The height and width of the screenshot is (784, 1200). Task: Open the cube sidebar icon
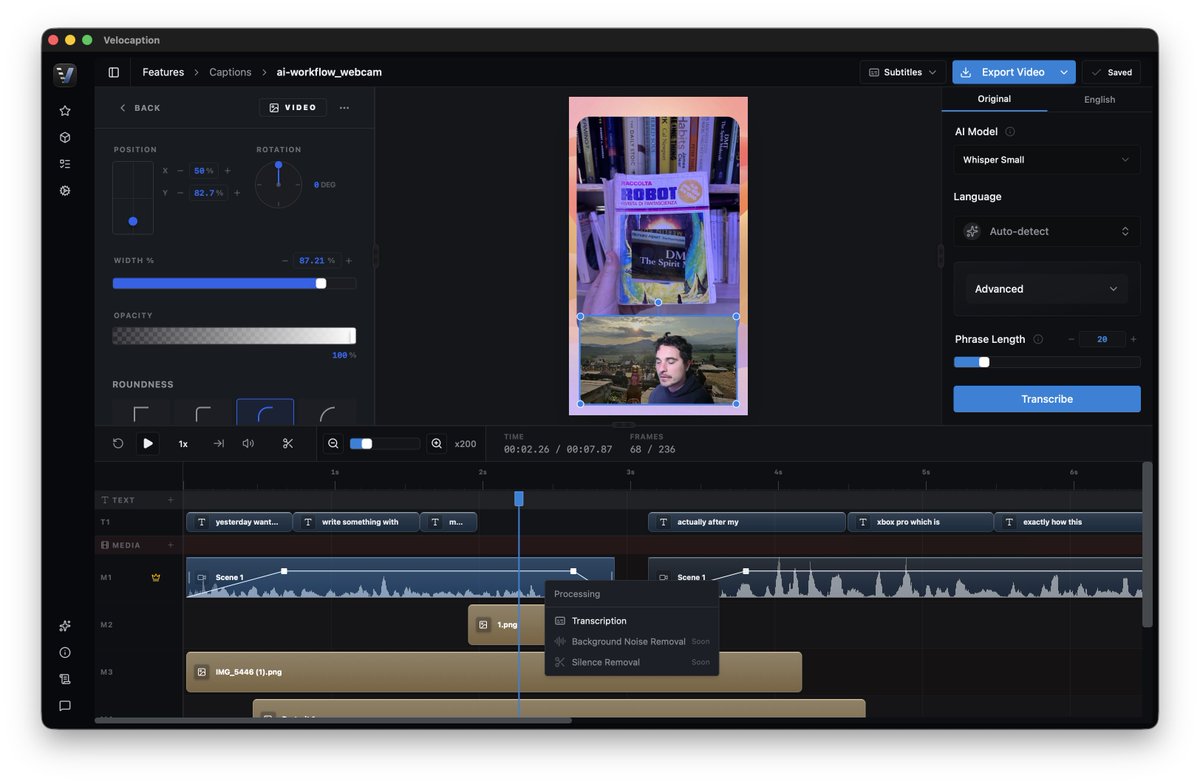[65, 137]
